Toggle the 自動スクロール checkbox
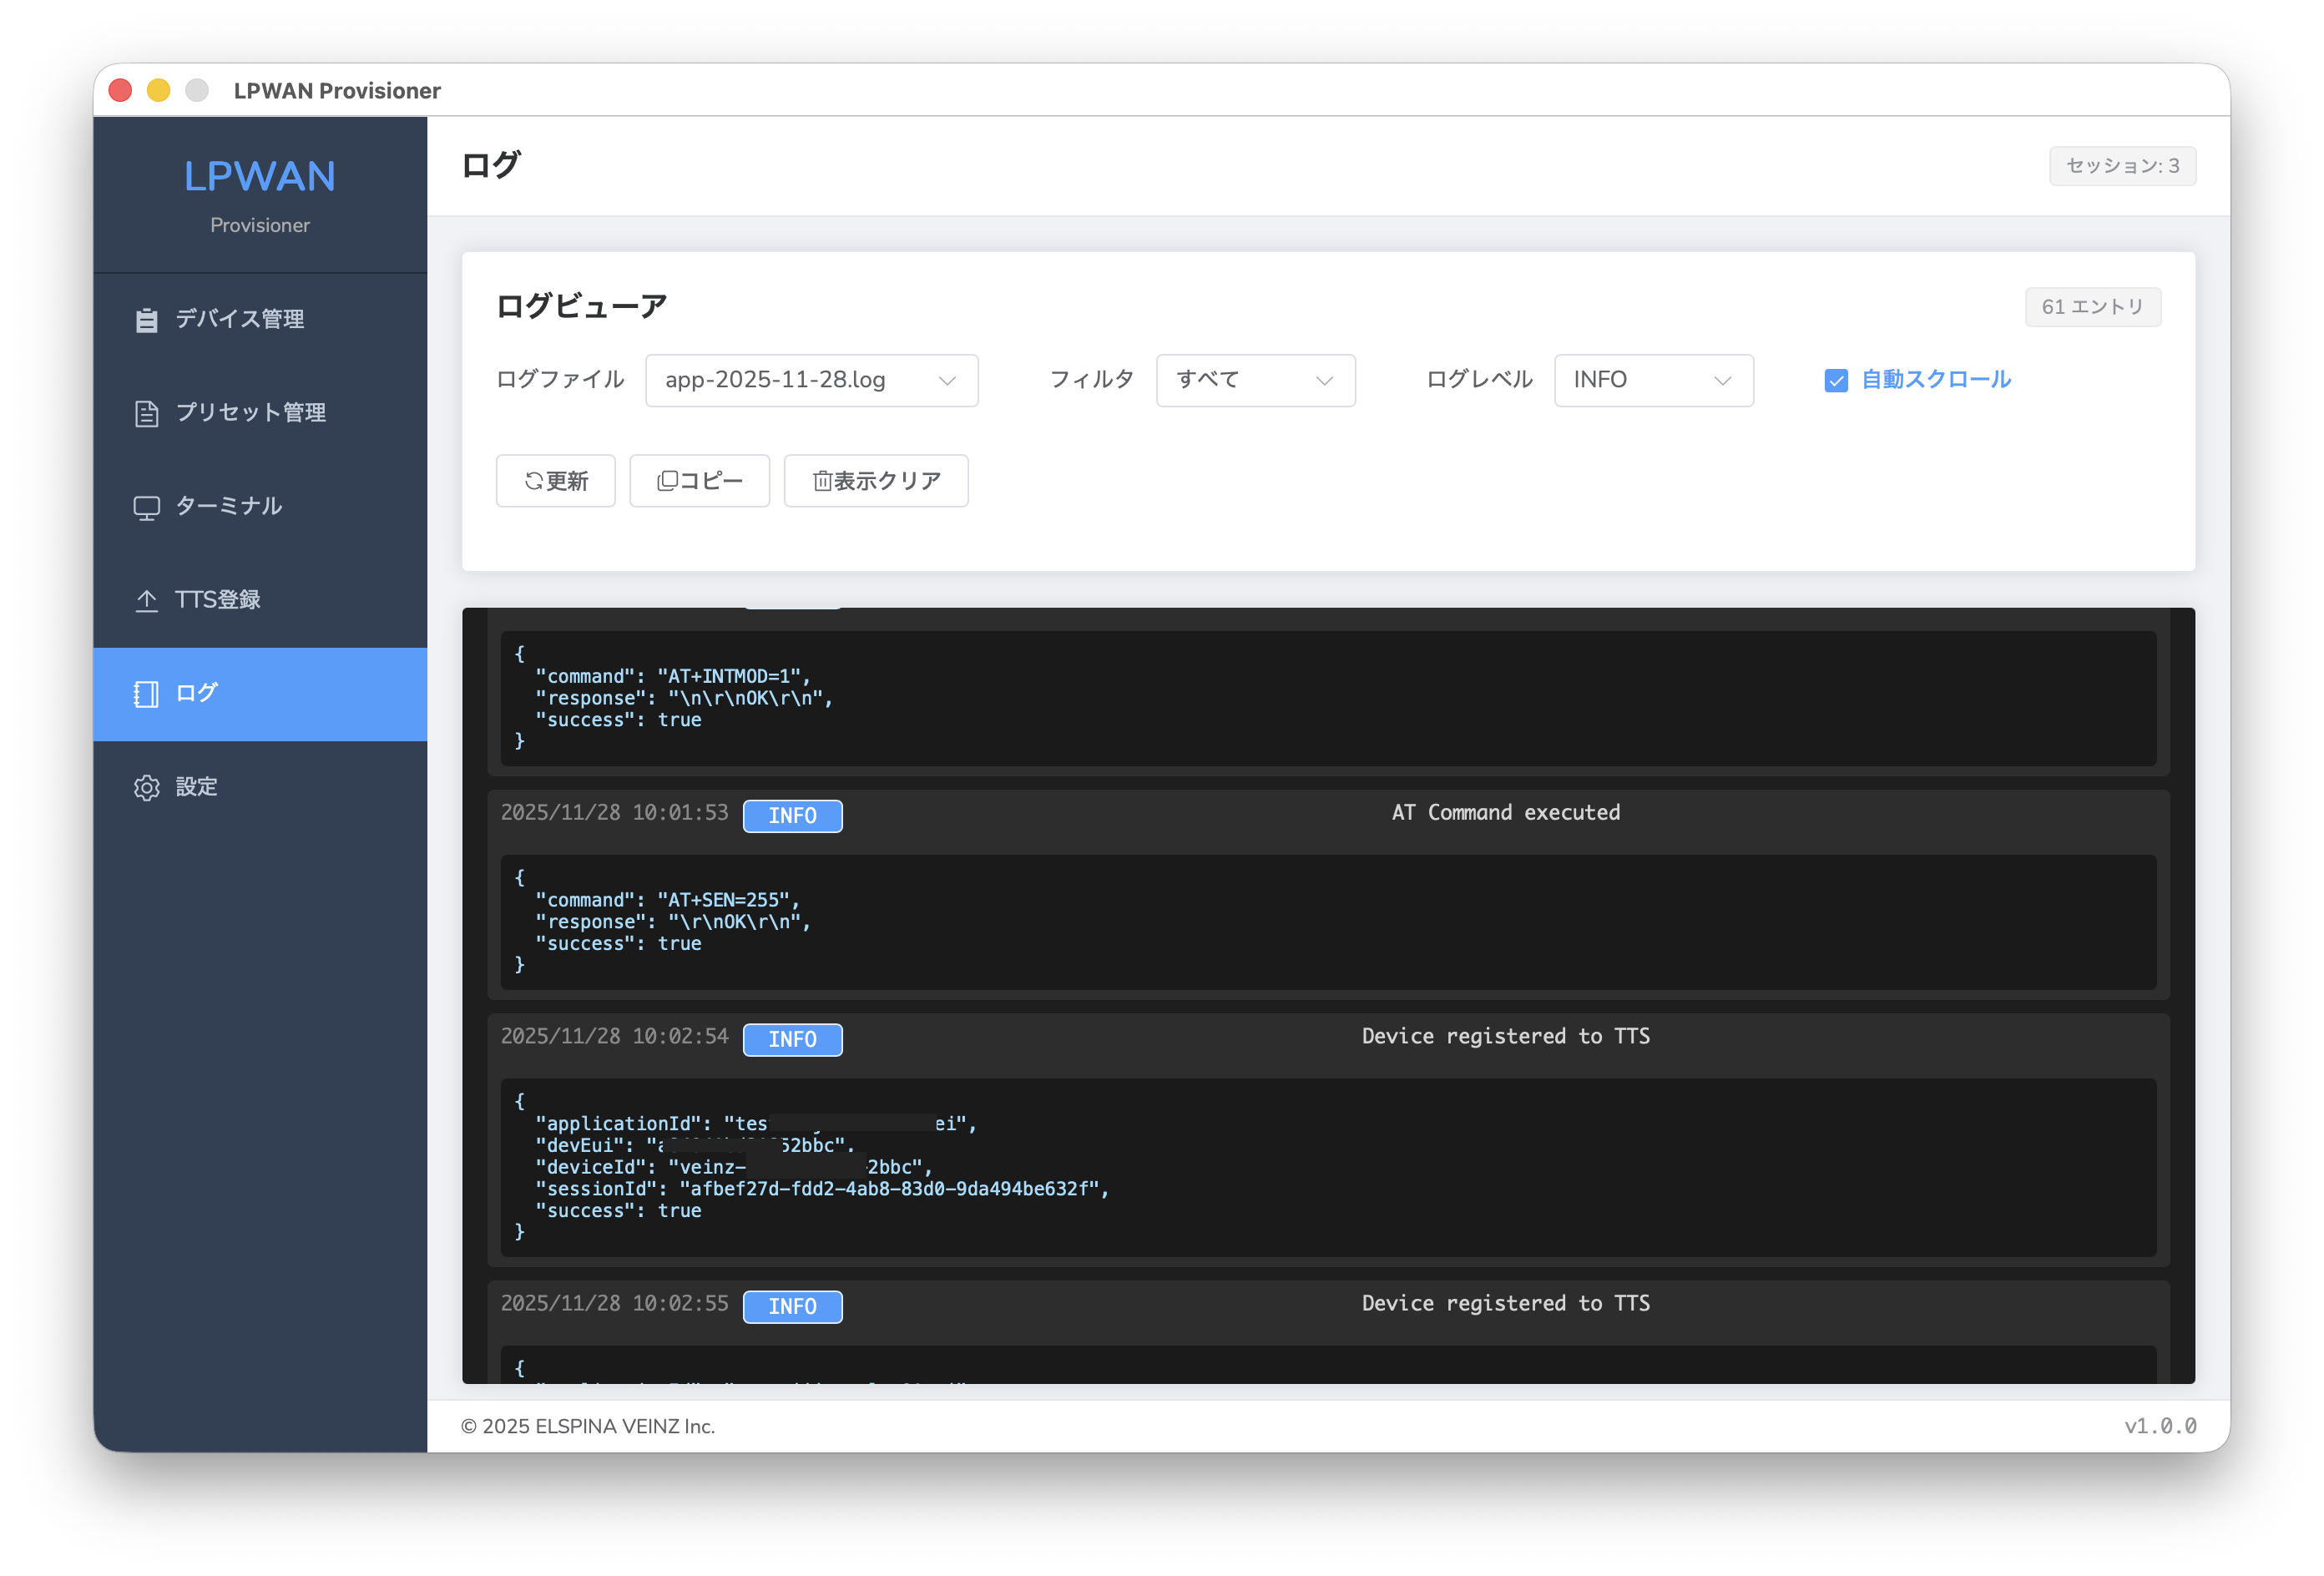Viewport: 2324px width, 1576px height. (x=1836, y=380)
